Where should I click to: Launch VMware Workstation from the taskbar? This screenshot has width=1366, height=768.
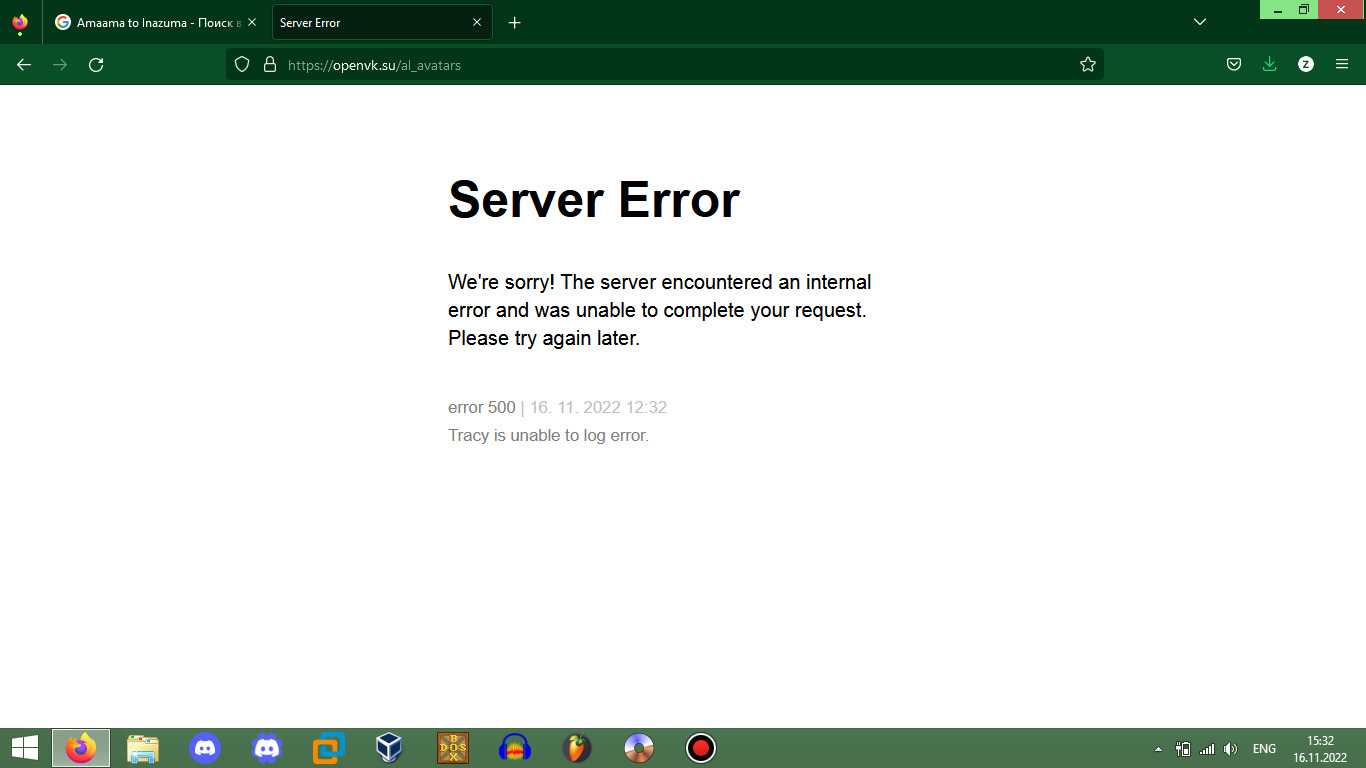pyautogui.click(x=329, y=748)
